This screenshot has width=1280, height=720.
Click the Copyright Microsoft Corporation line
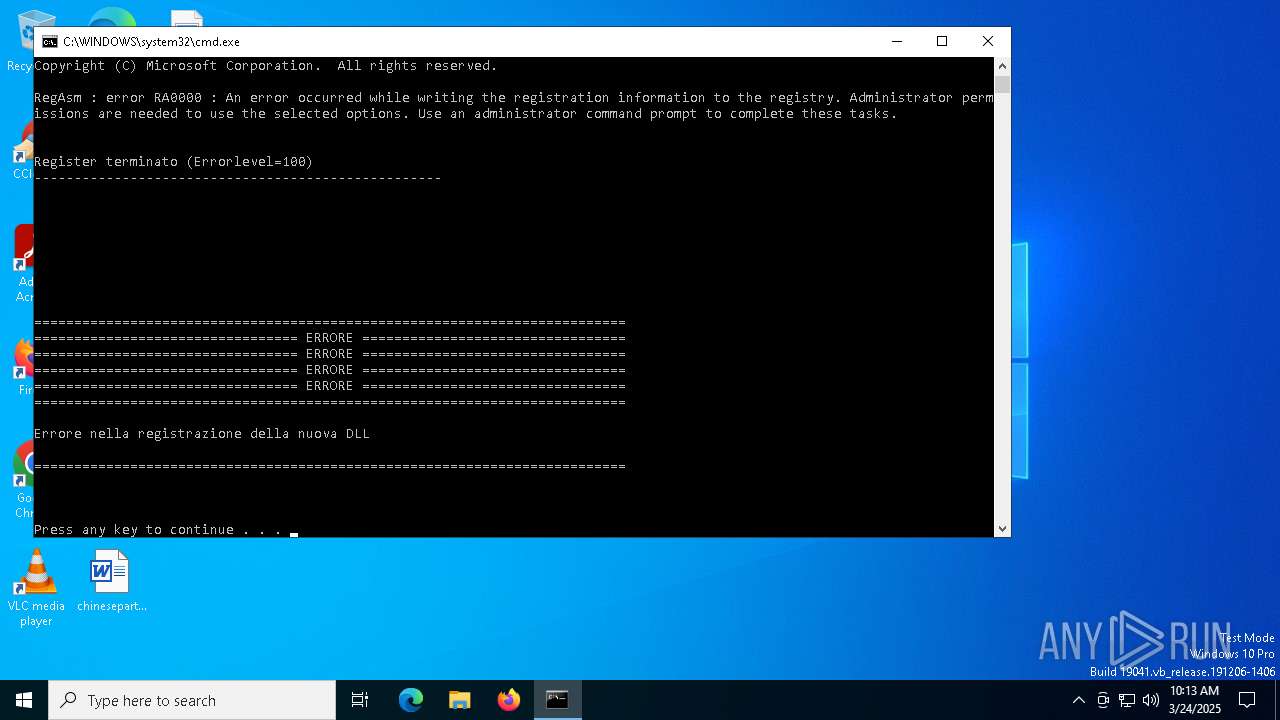click(x=265, y=65)
